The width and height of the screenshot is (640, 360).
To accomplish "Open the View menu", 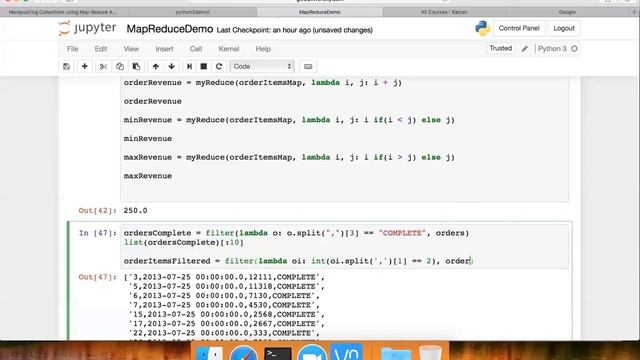I will click(x=131, y=49).
